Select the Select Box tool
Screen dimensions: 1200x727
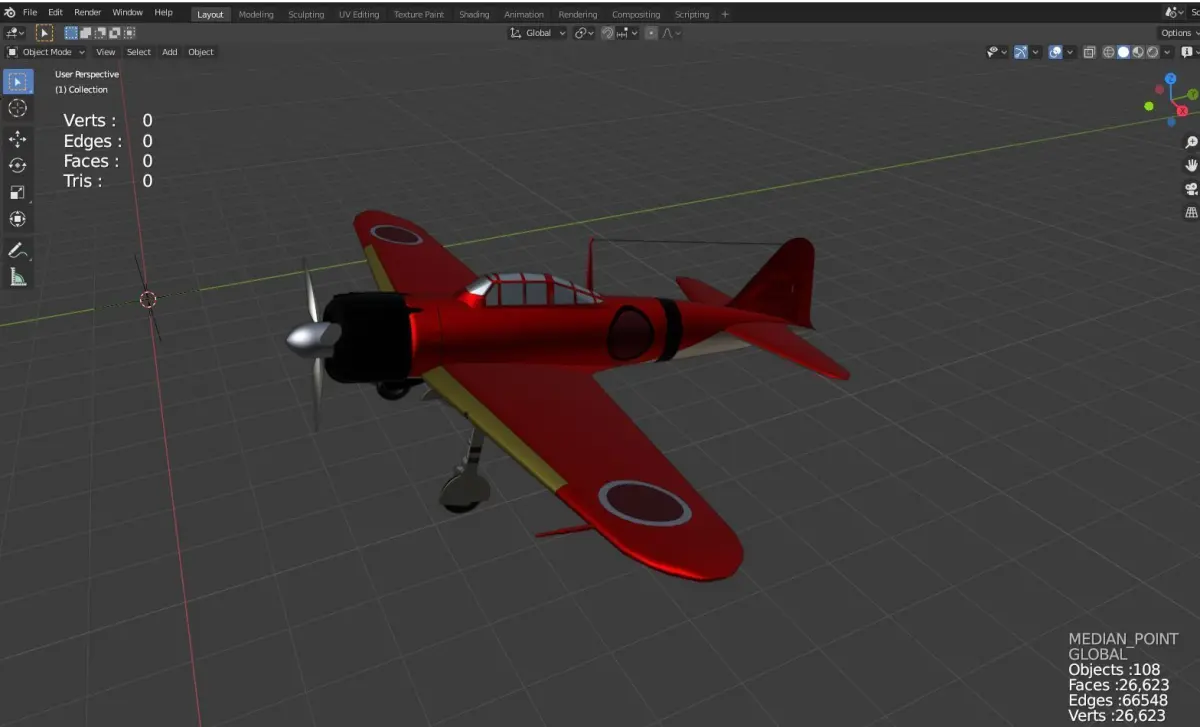point(18,81)
